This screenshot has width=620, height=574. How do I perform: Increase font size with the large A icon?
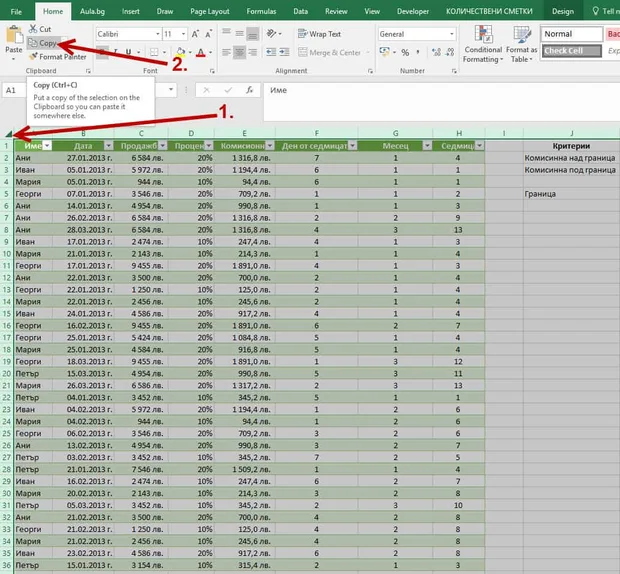[195, 34]
